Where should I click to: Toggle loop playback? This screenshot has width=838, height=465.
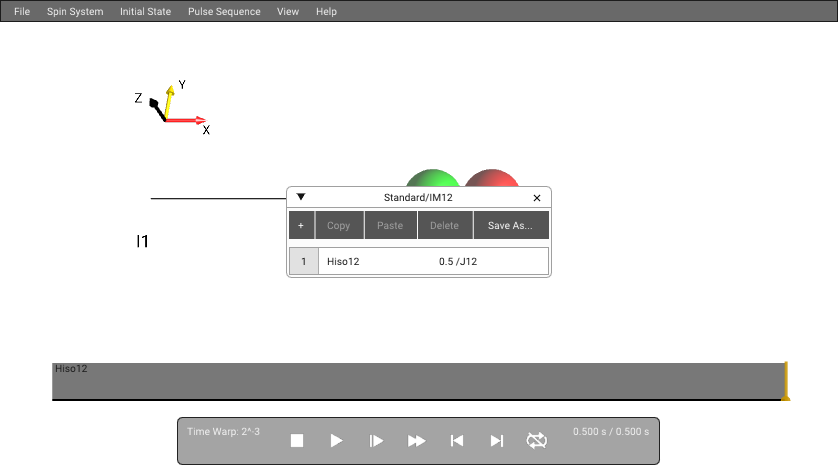click(x=537, y=440)
